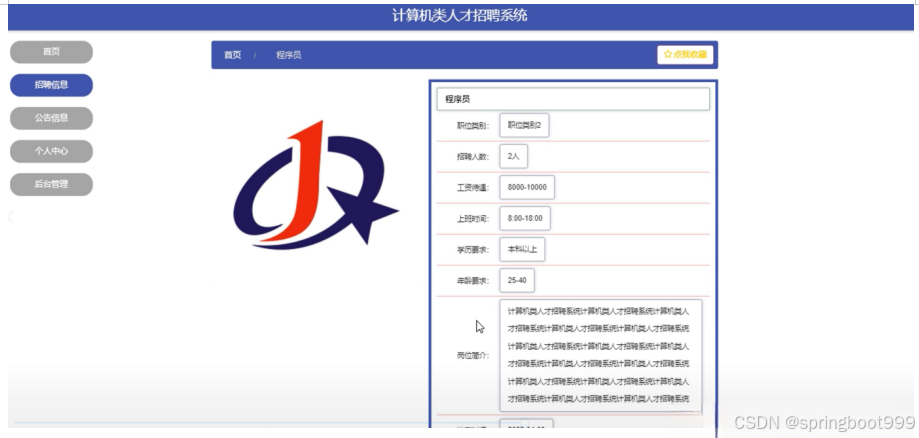Click the 本科以上 education value

pos(522,249)
